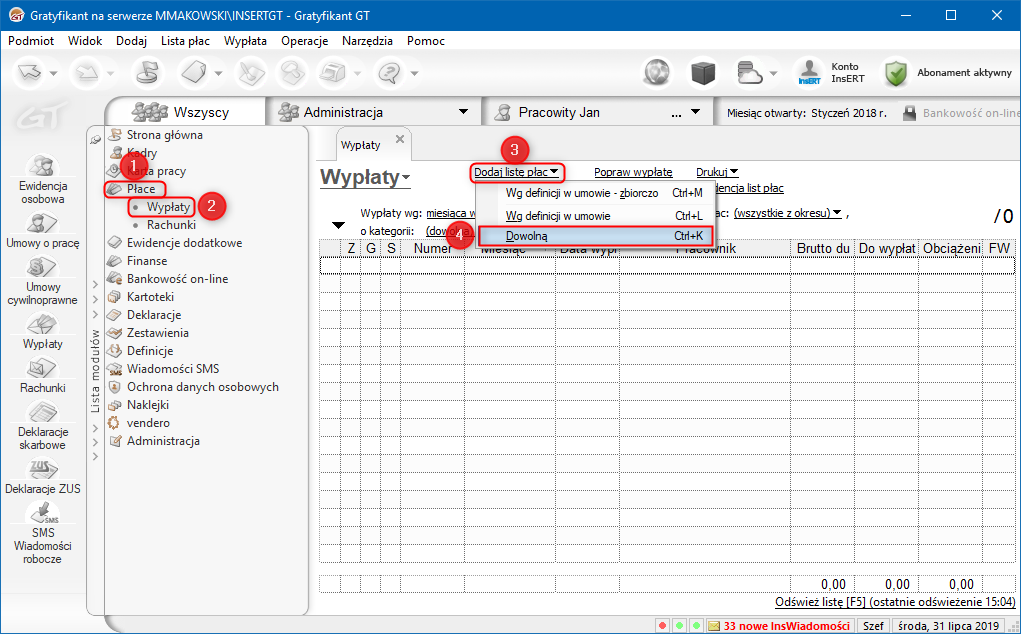Close the Wypłaty tab
The image size is (1021, 634).
point(400,139)
